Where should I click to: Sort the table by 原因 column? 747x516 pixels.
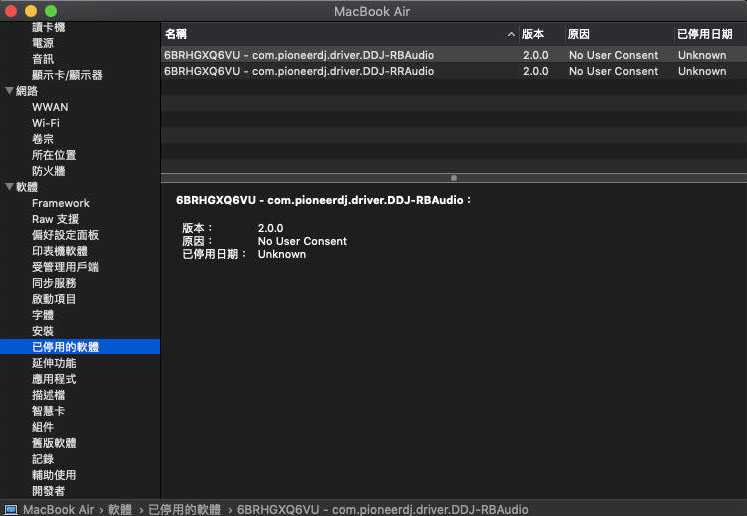pos(578,34)
